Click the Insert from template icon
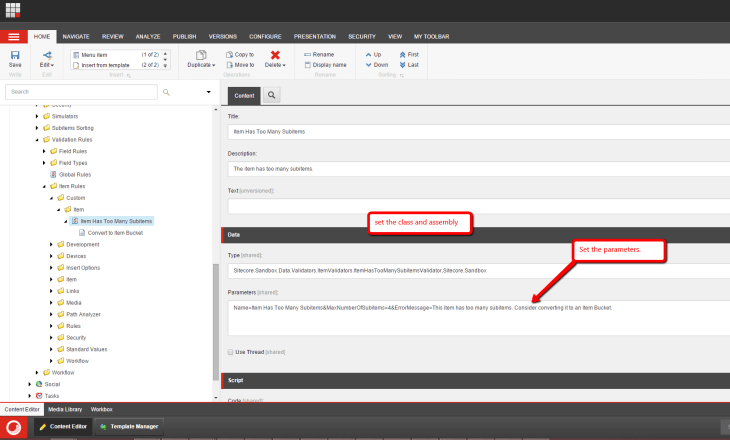 point(76,65)
